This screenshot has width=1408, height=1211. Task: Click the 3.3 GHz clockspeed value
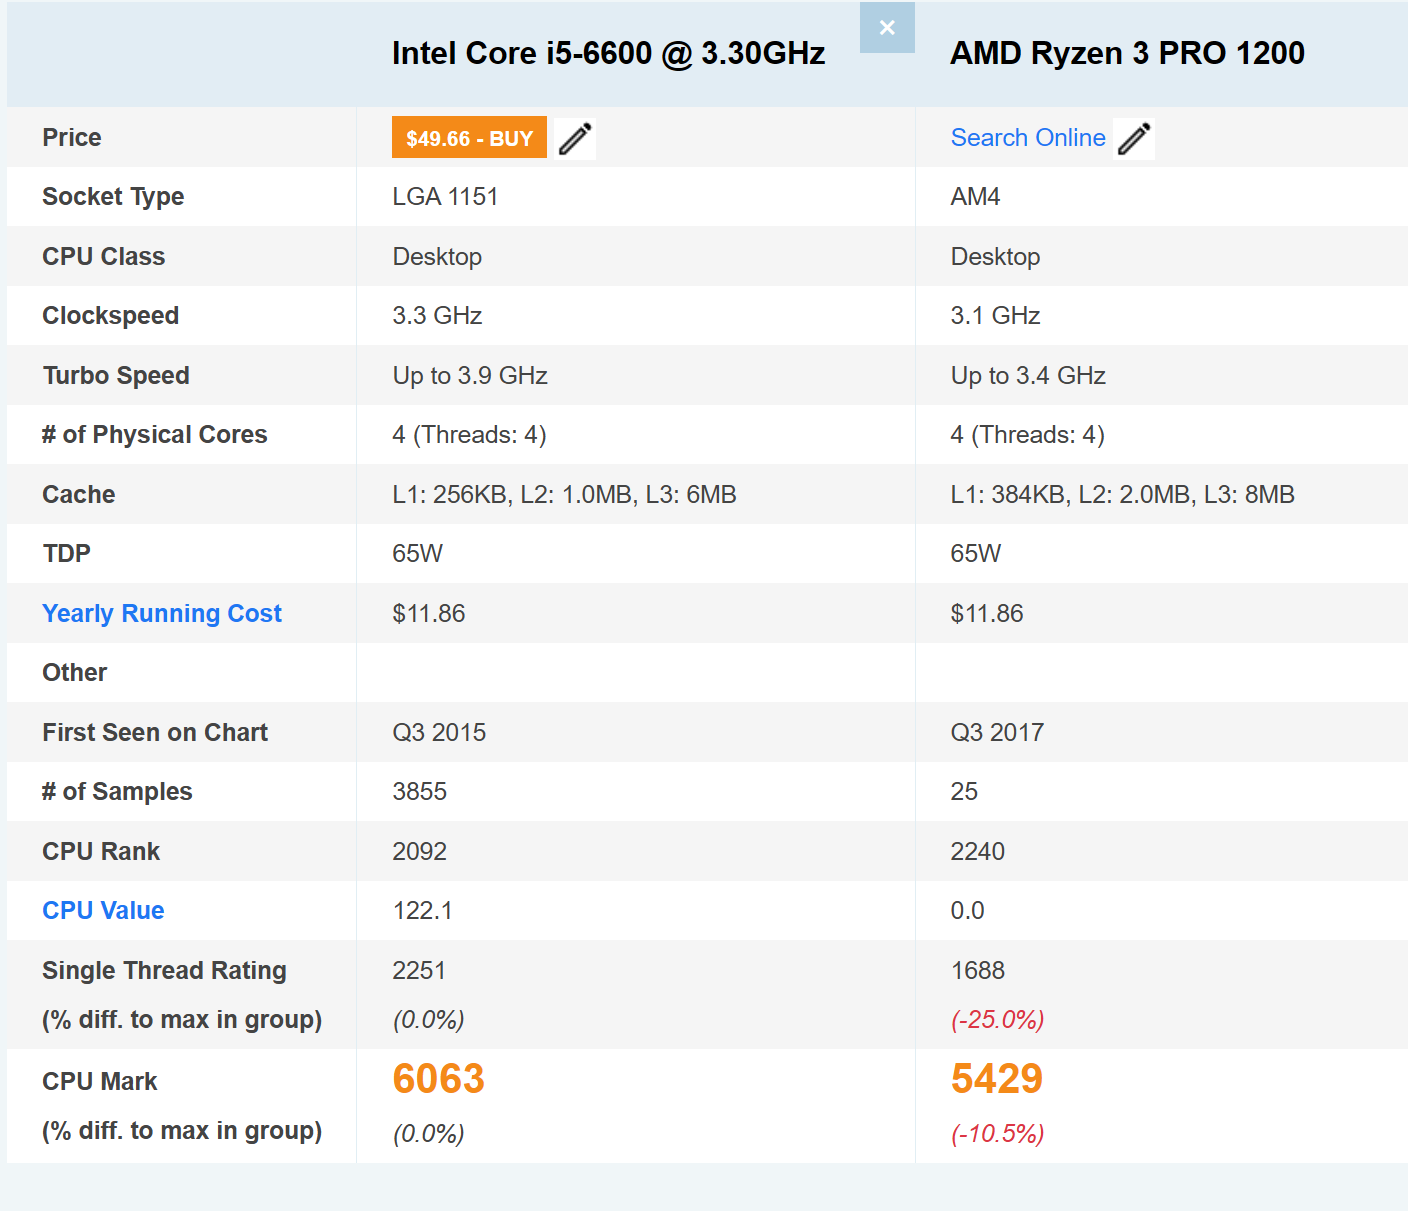(437, 316)
